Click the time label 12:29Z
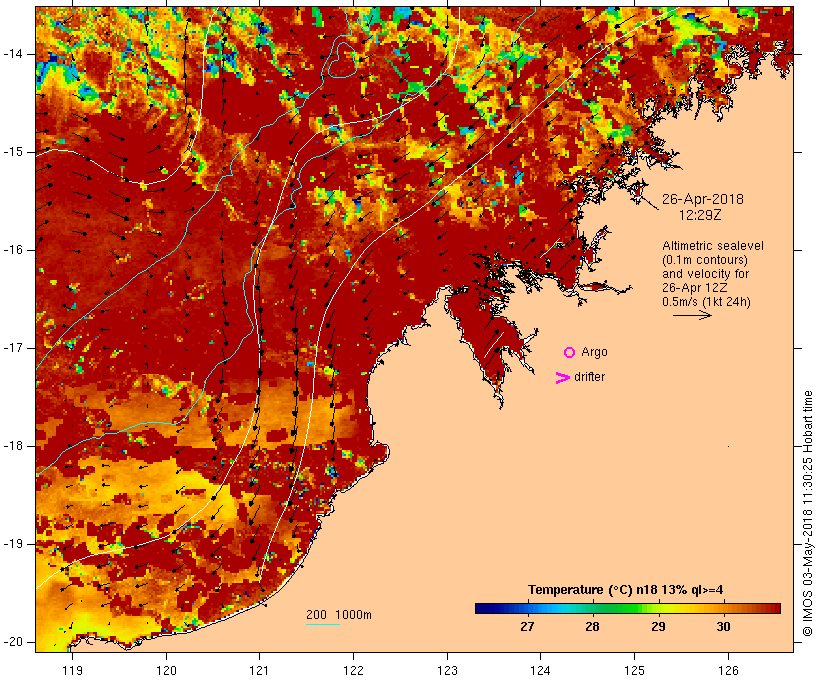Screen dimensions: 820x680 coord(700,215)
